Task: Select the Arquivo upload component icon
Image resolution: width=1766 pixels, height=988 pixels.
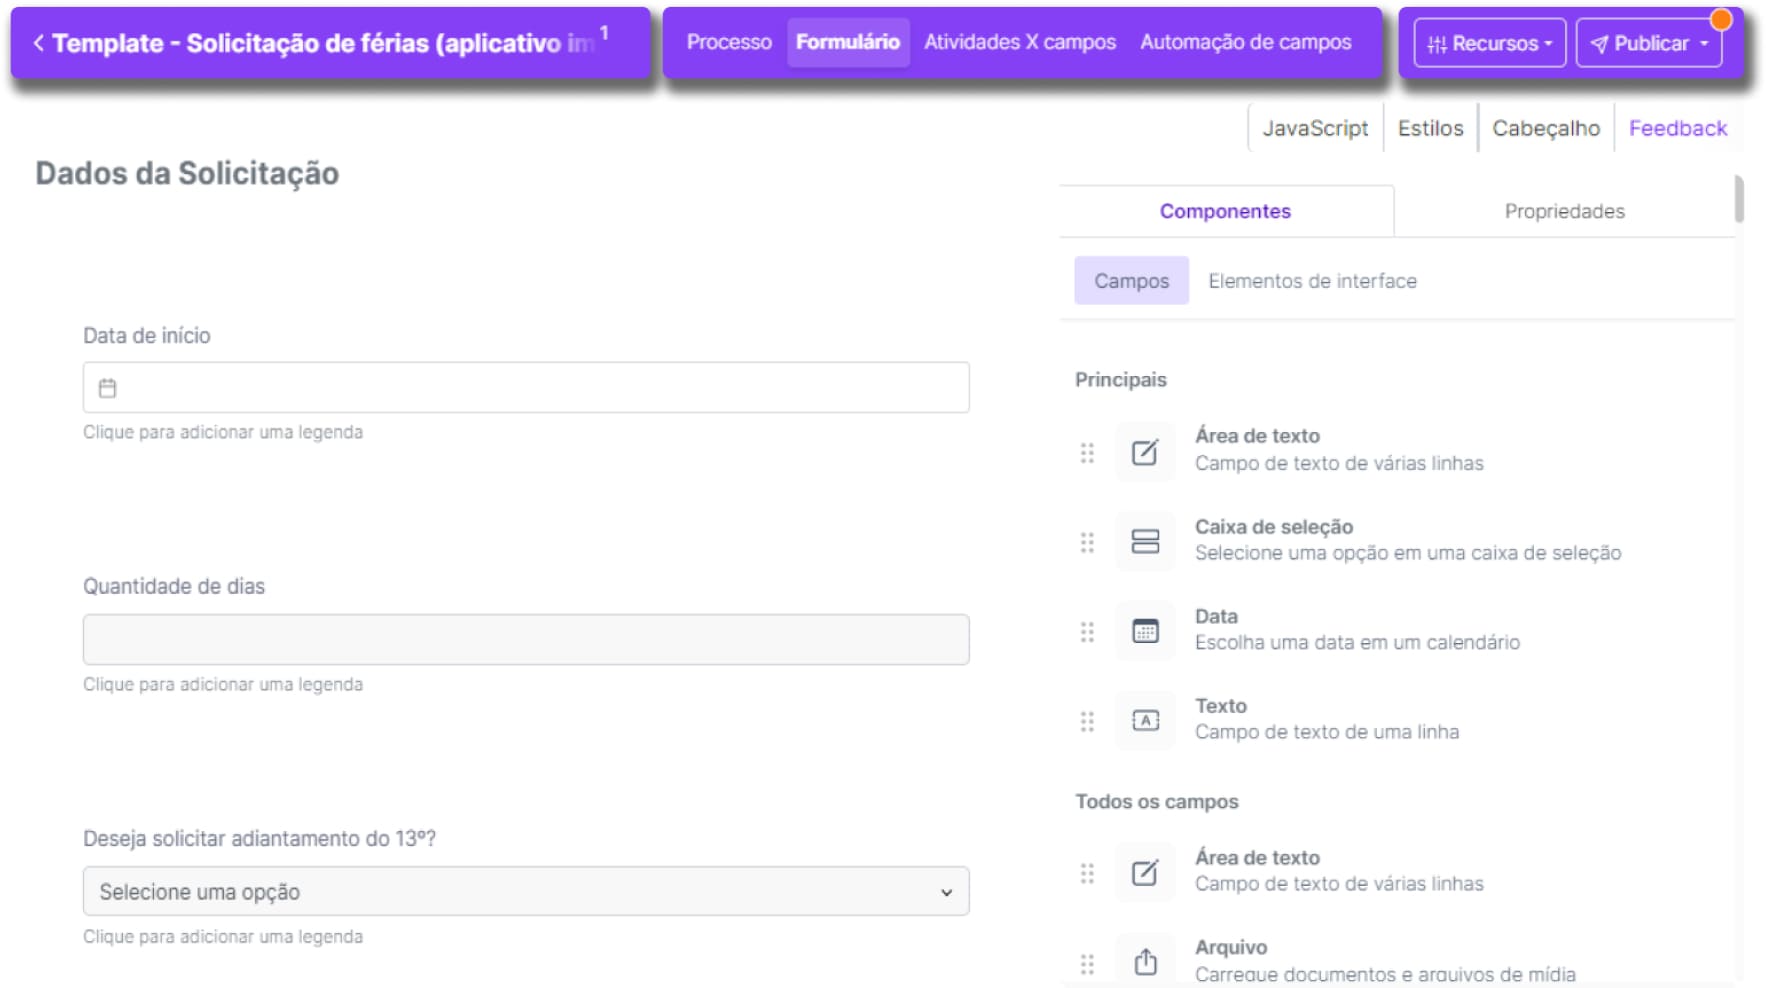Action: tap(1145, 960)
